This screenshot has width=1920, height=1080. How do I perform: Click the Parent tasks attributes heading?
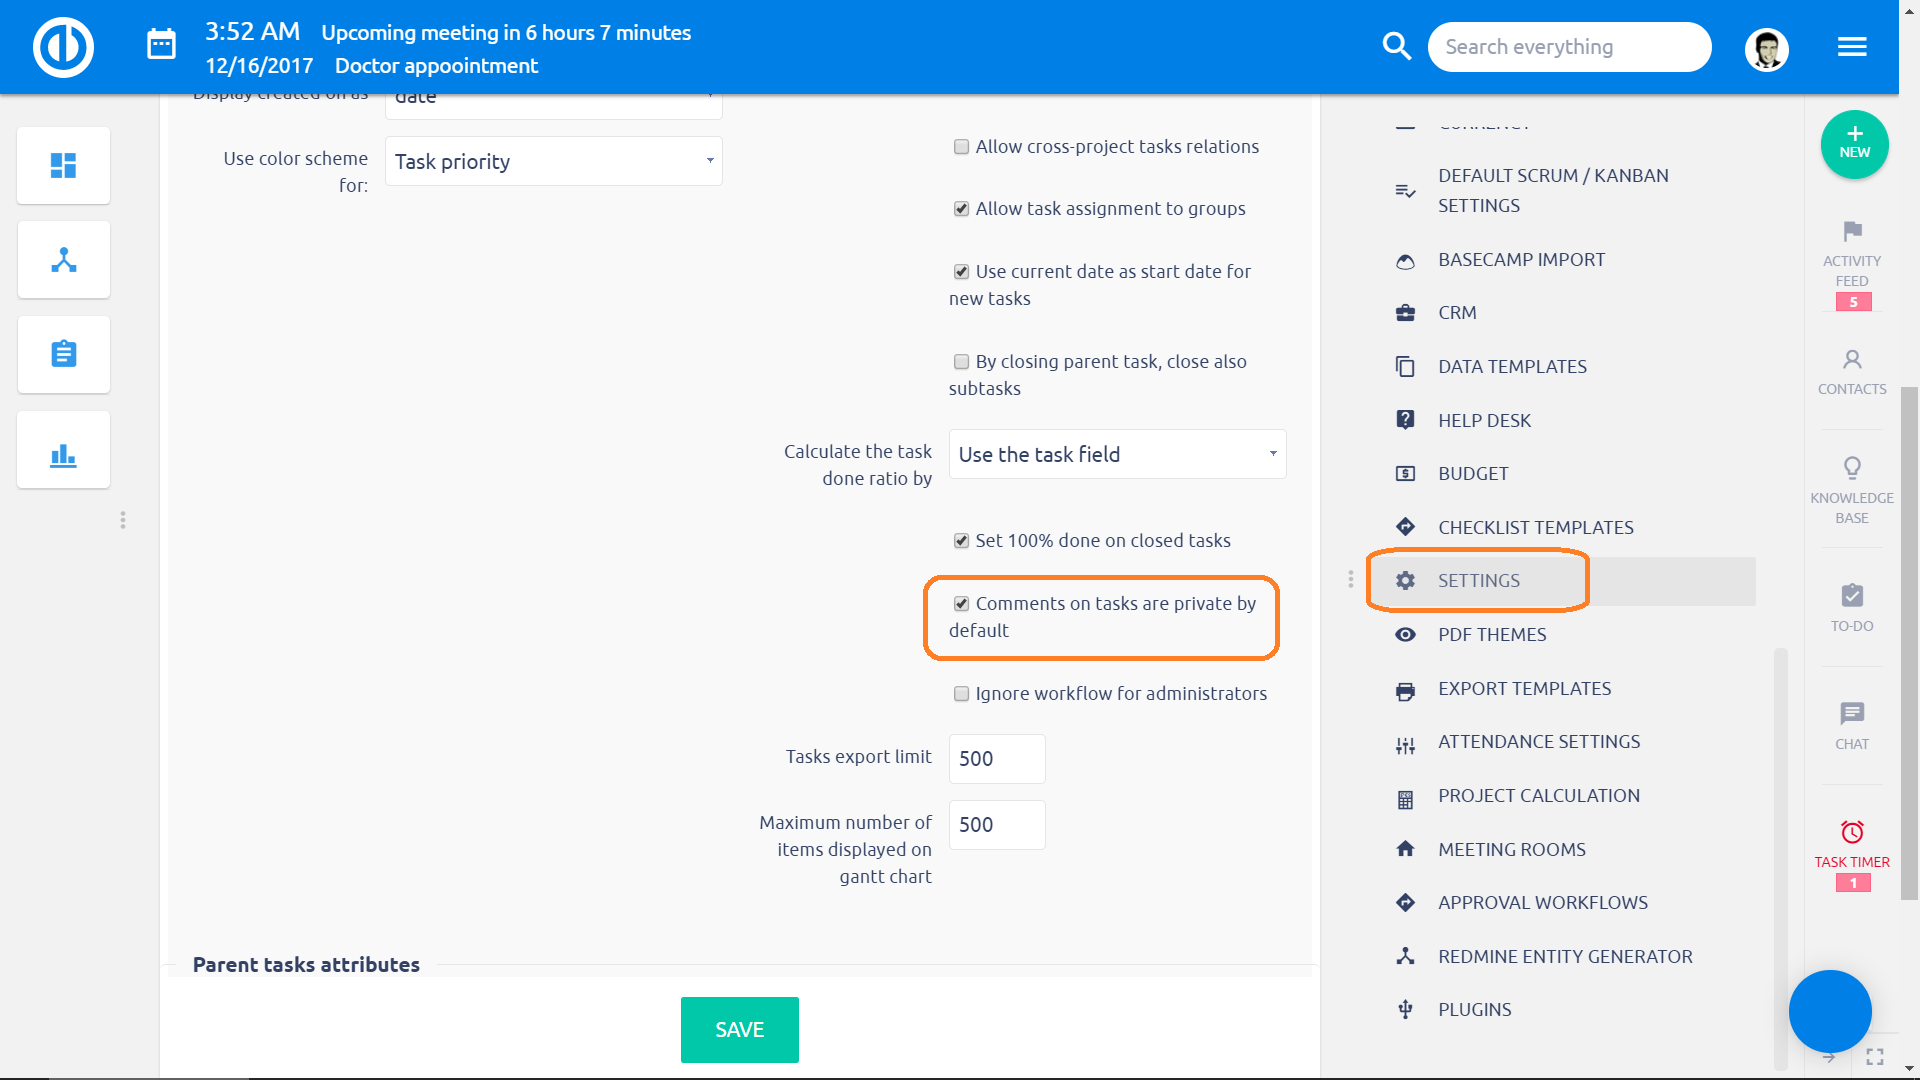(x=306, y=965)
